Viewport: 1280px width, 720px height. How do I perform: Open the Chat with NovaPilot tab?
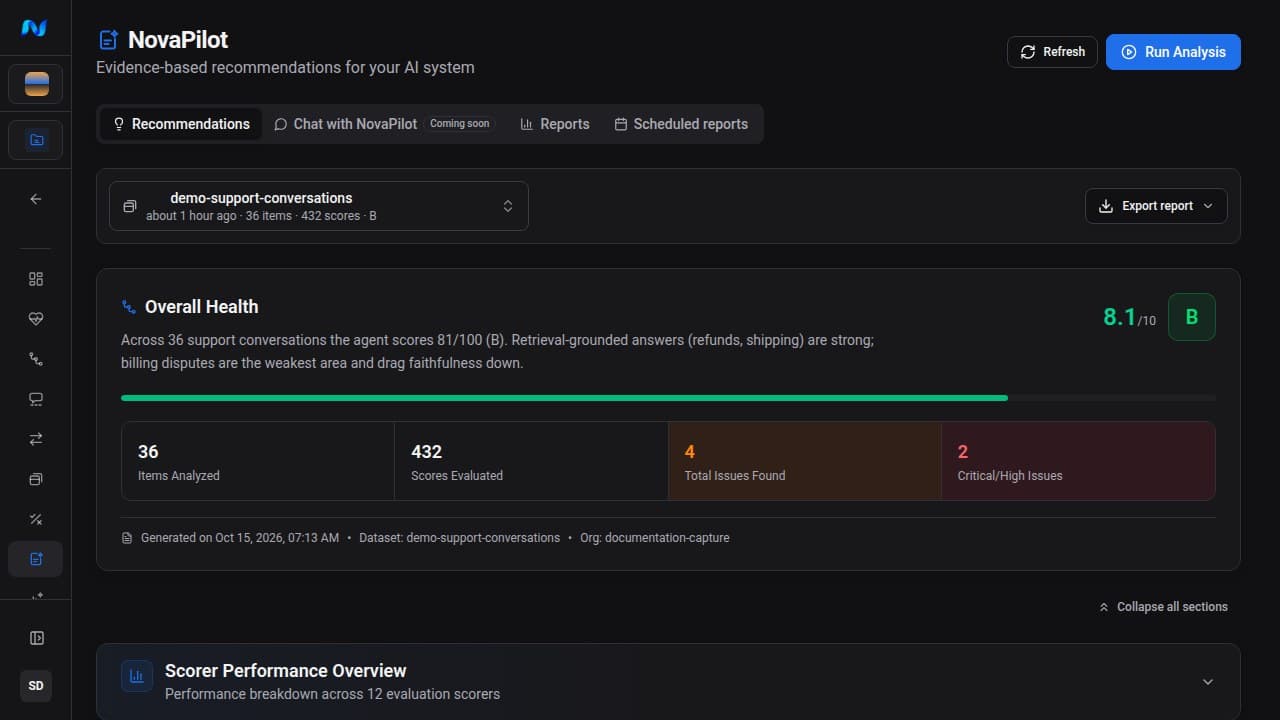coord(384,124)
